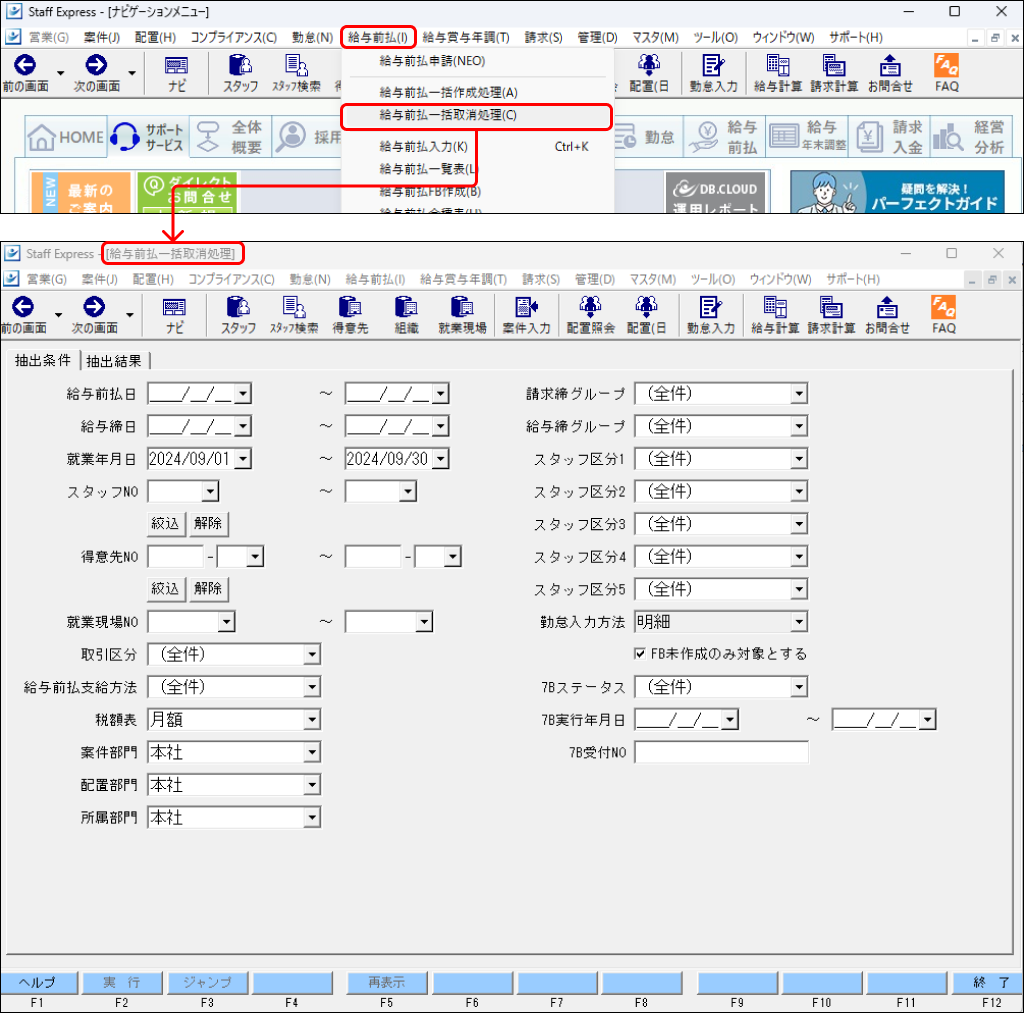Click 7B受付NO input field
Screen dimensions: 1024x1013
[721, 752]
